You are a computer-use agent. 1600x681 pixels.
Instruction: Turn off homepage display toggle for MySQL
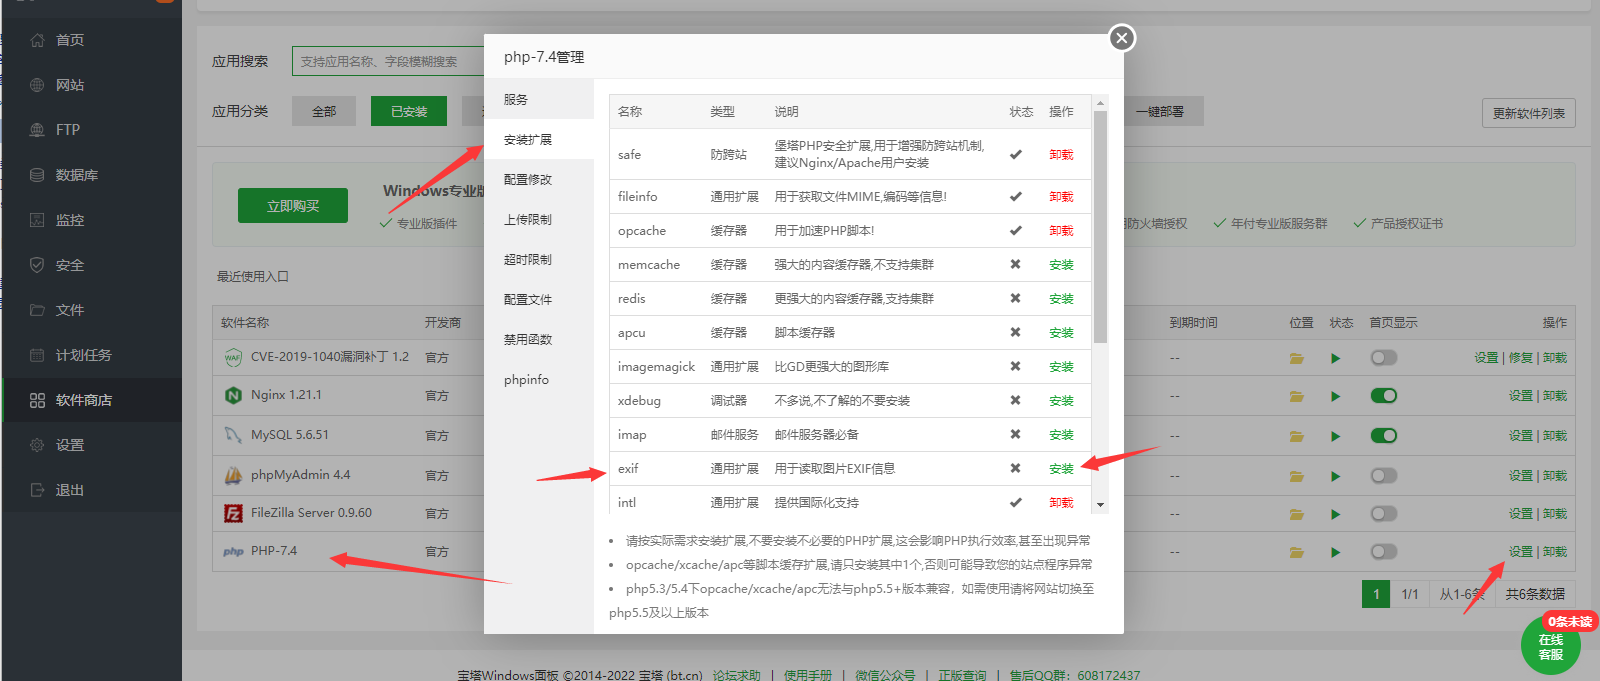pyautogui.click(x=1384, y=436)
